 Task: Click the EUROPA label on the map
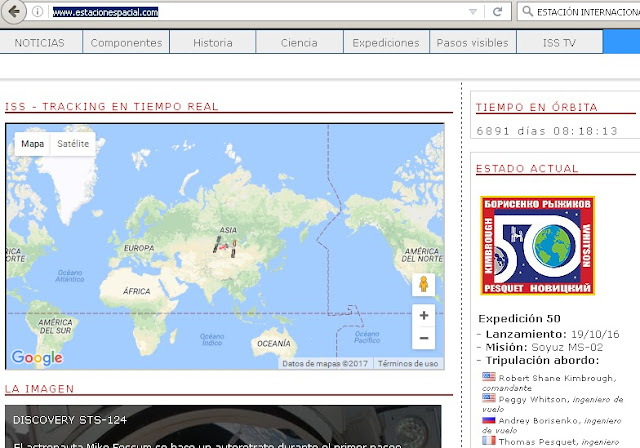pyautogui.click(x=139, y=248)
